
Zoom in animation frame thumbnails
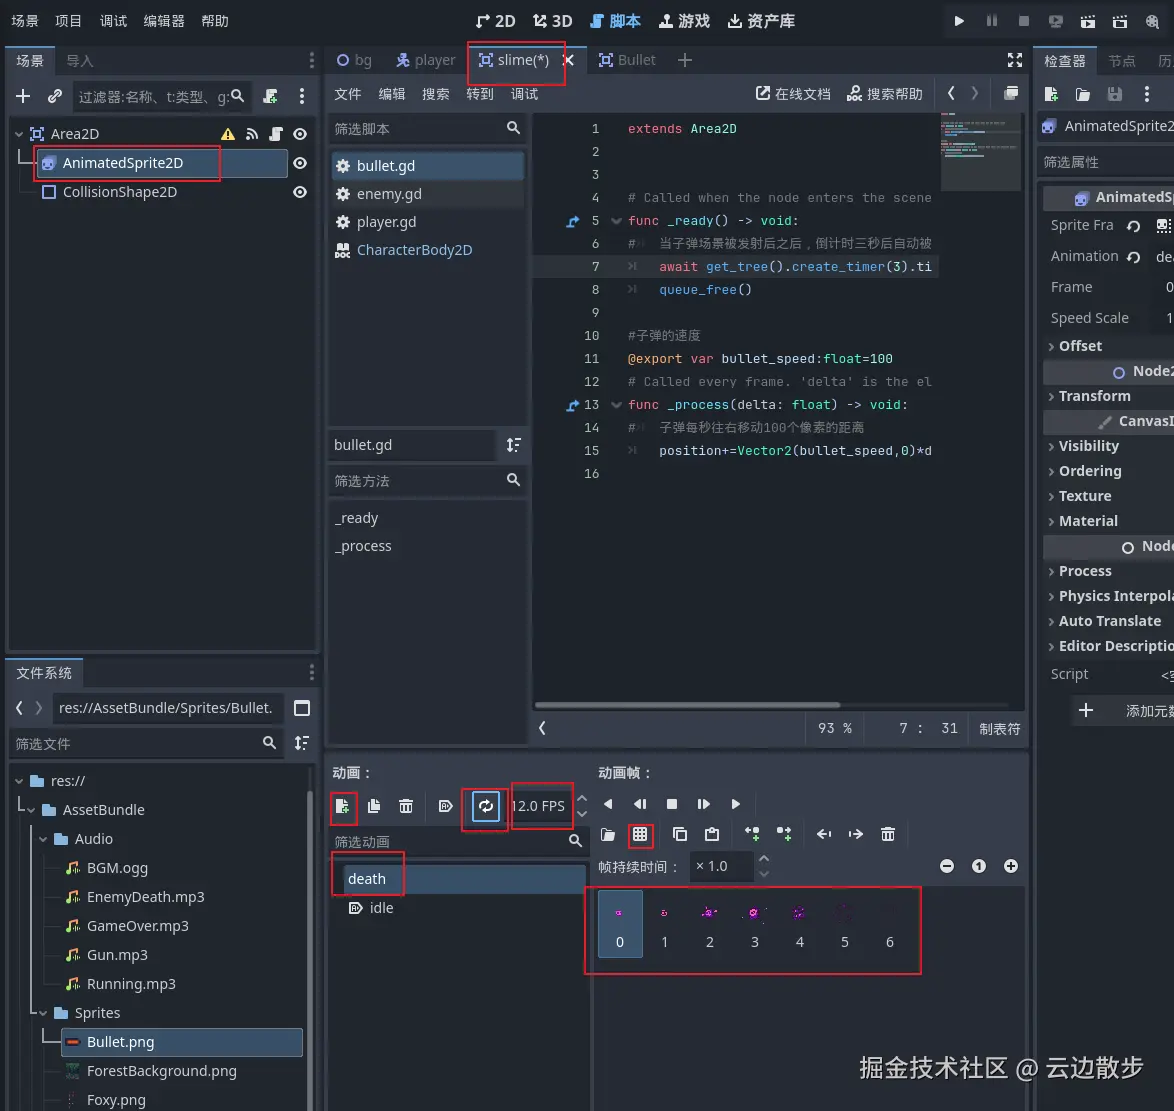(x=1011, y=866)
